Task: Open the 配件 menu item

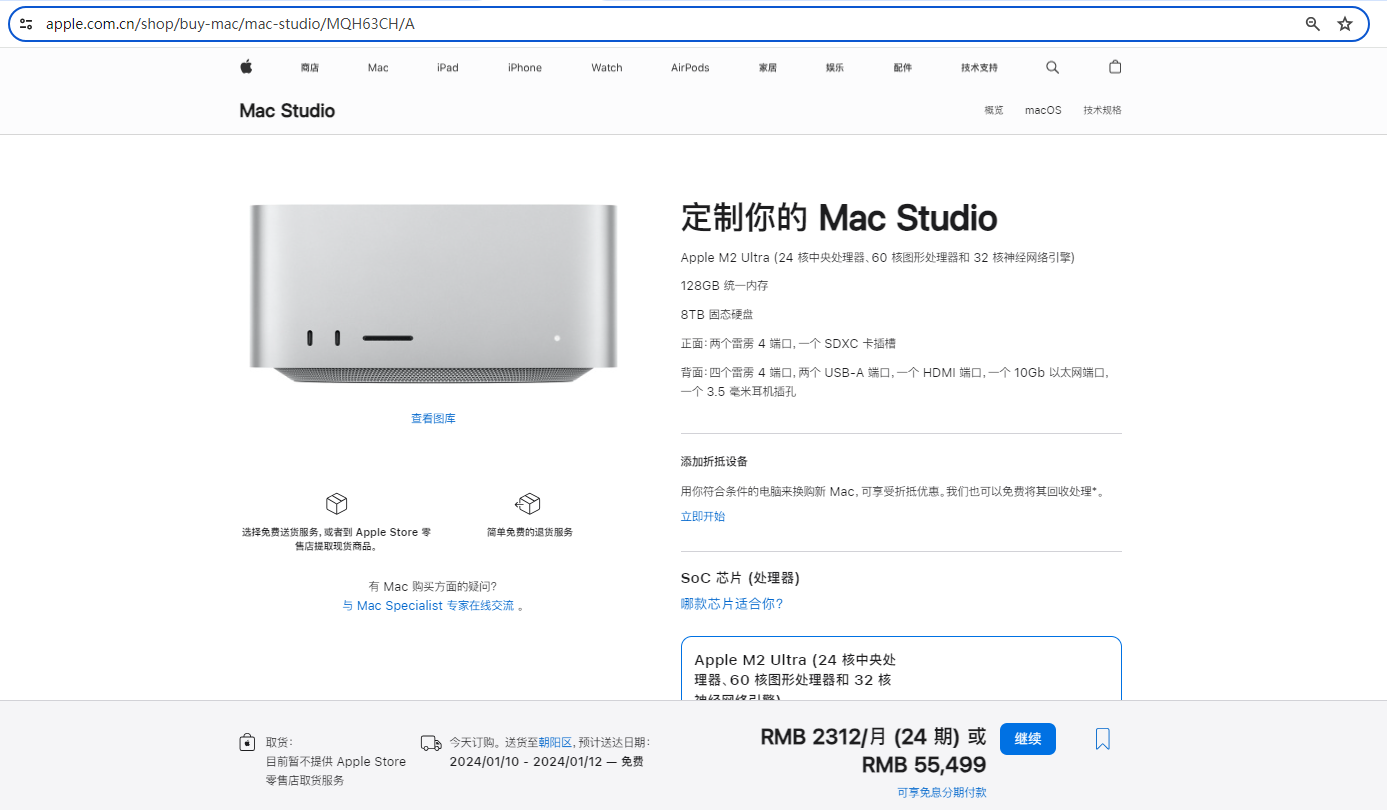Action: pos(903,68)
